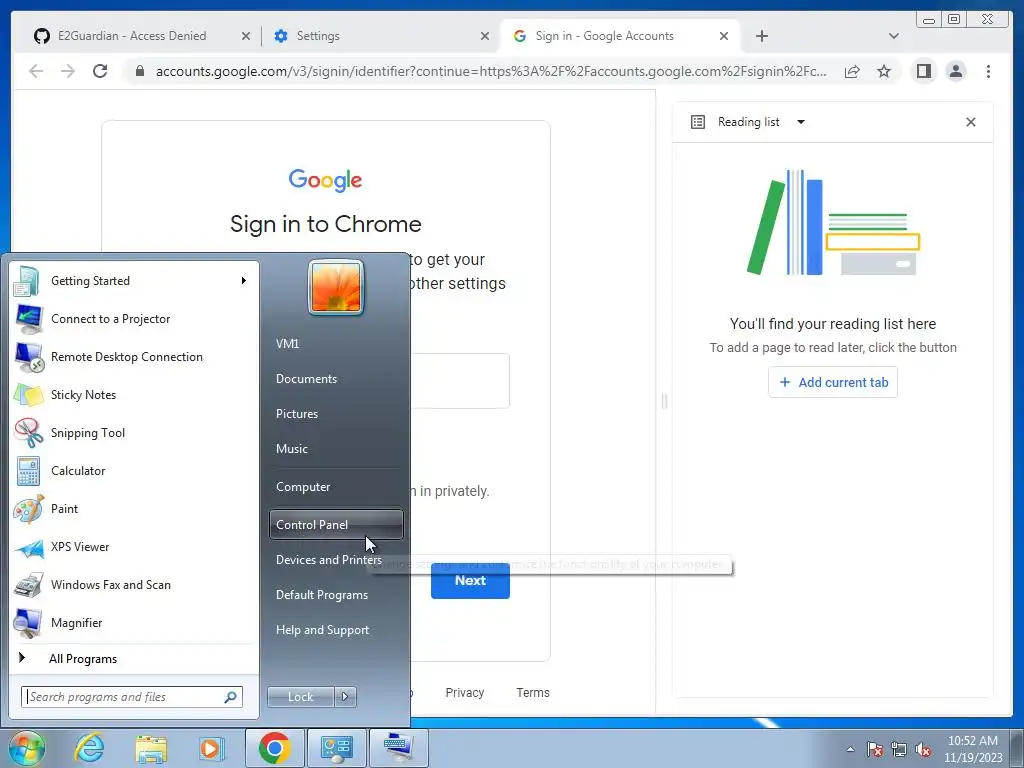Open the Terms link

pos(533,692)
